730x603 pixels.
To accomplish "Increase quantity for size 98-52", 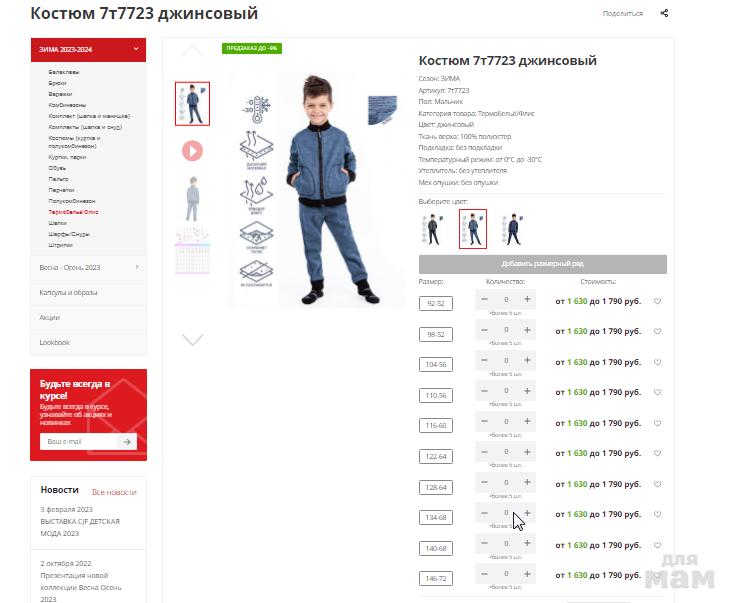I will (527, 330).
